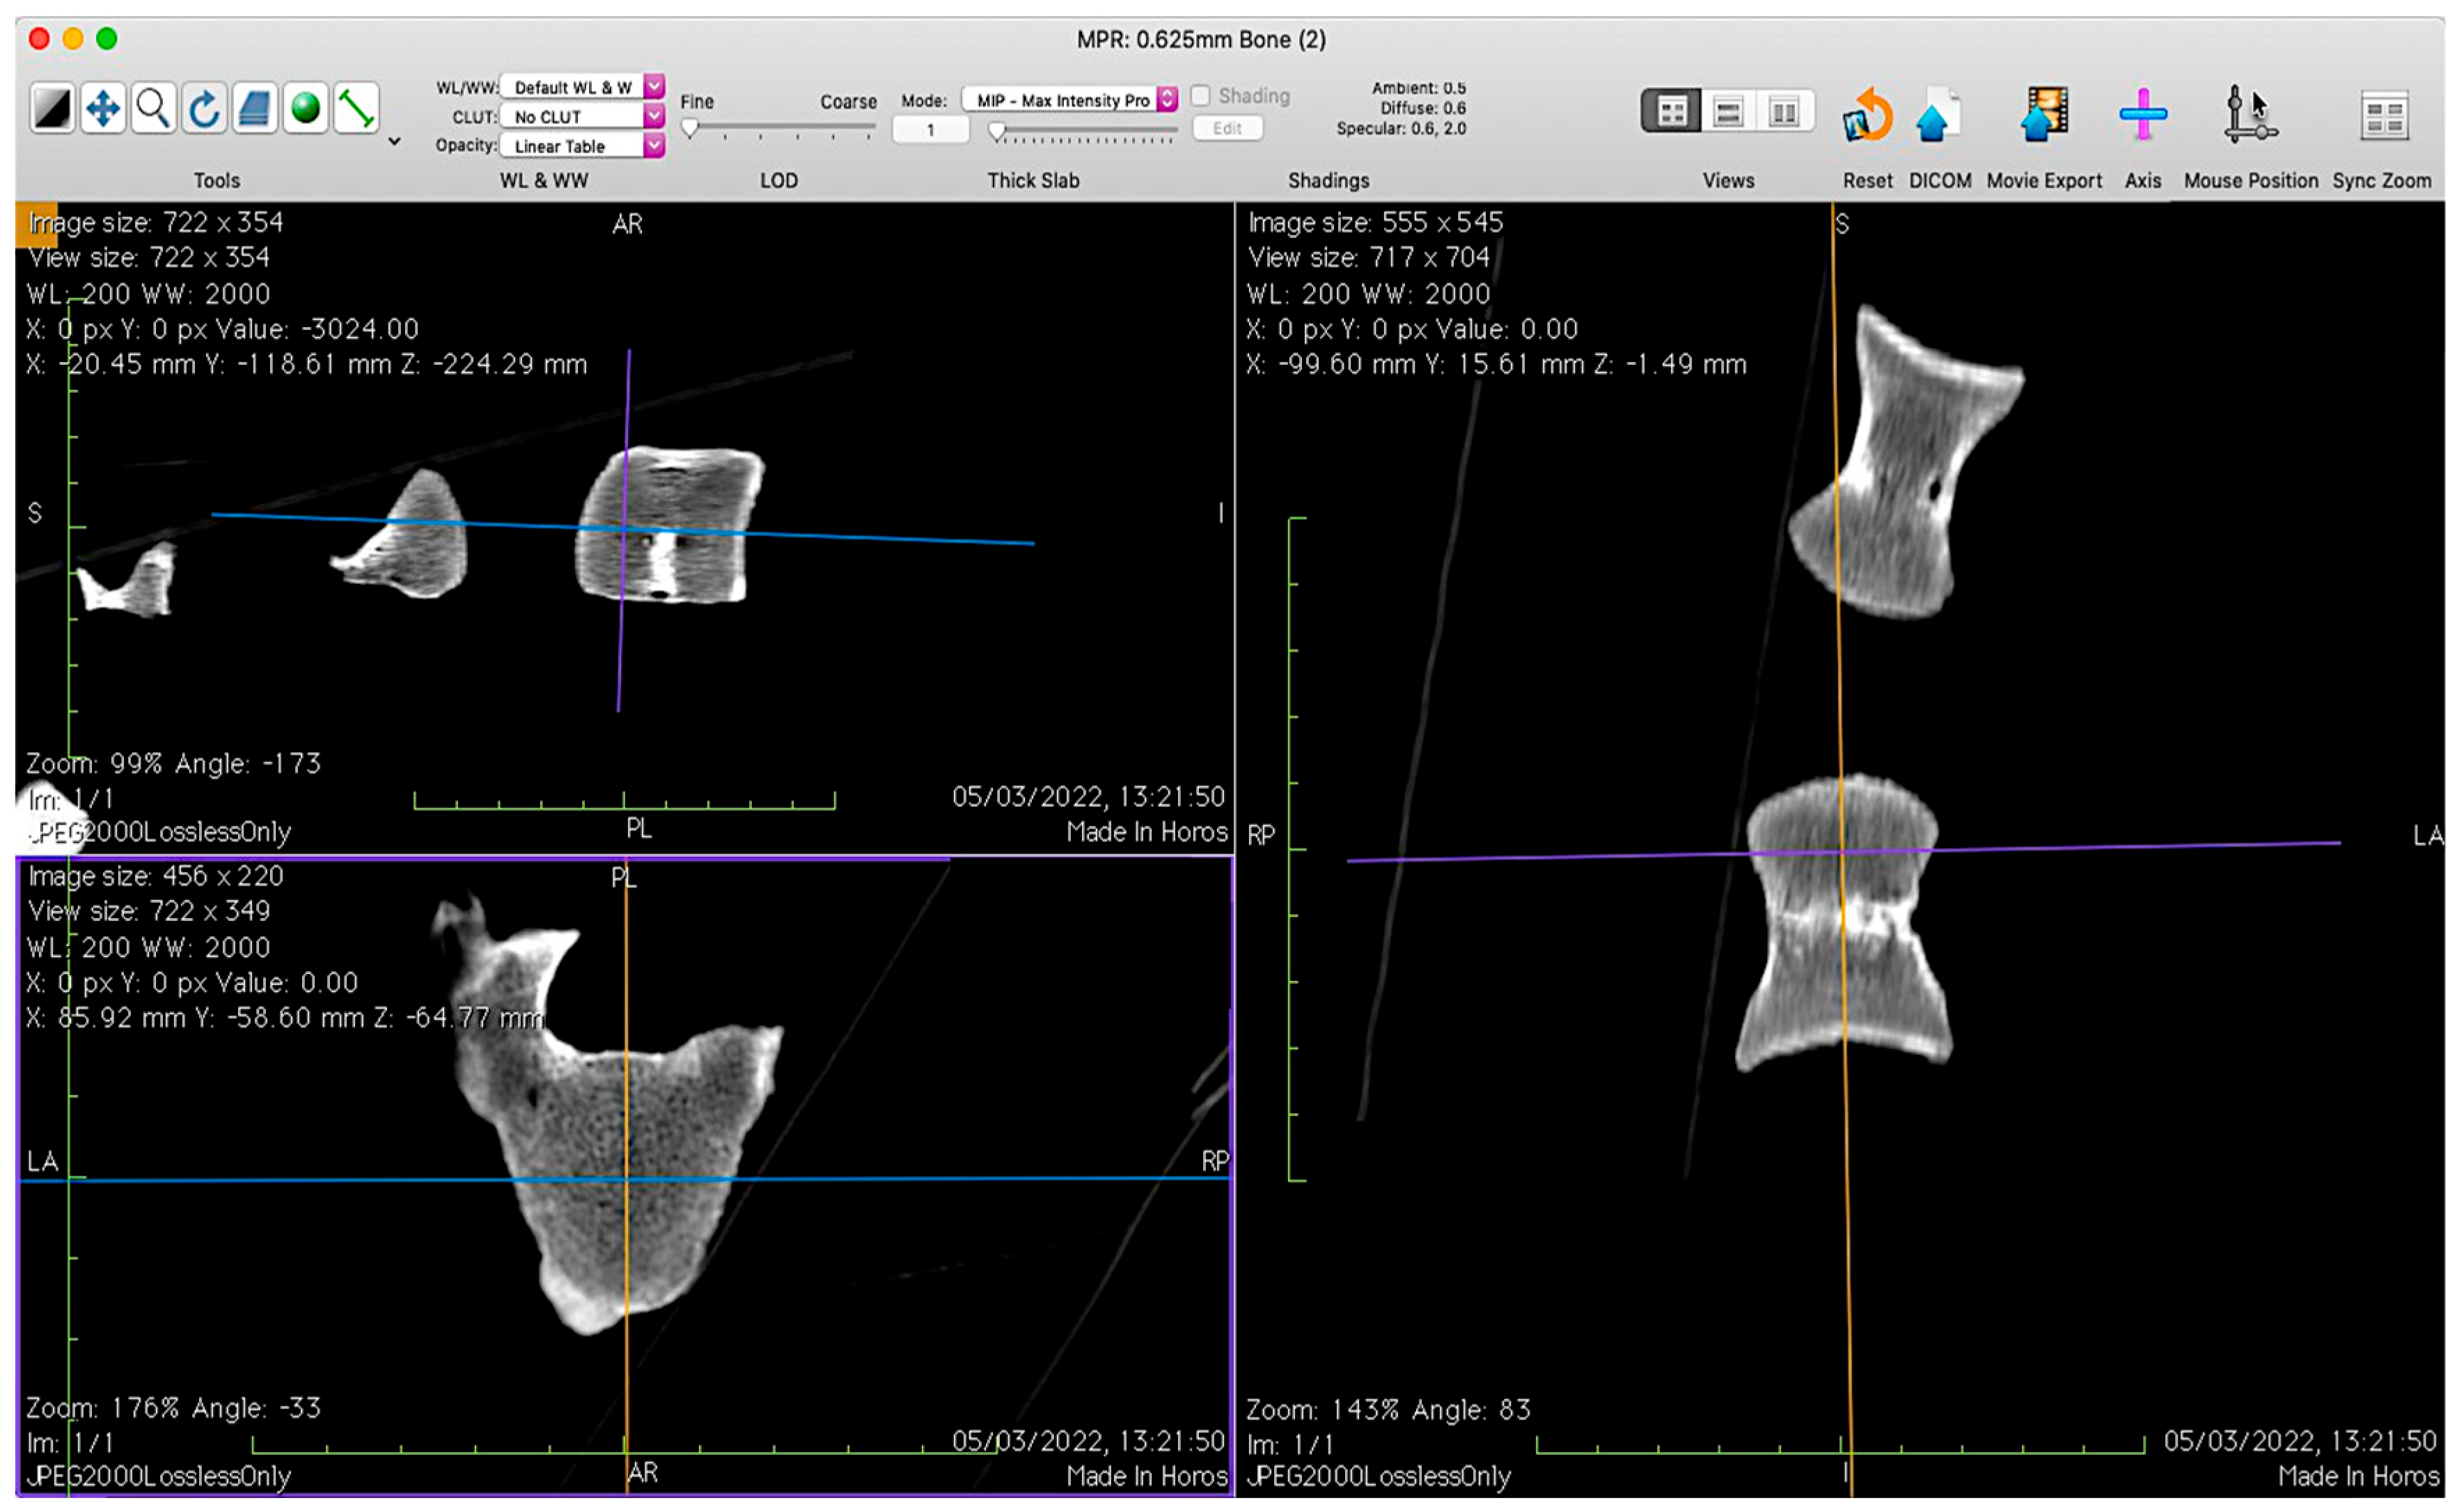2457x1512 pixels.
Task: Select the Rotate tool
Action: click(204, 108)
